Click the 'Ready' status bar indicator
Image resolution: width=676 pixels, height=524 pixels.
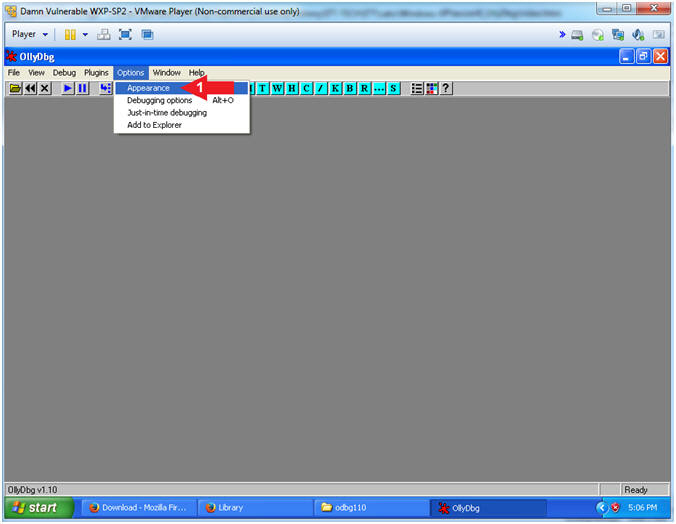click(636, 490)
